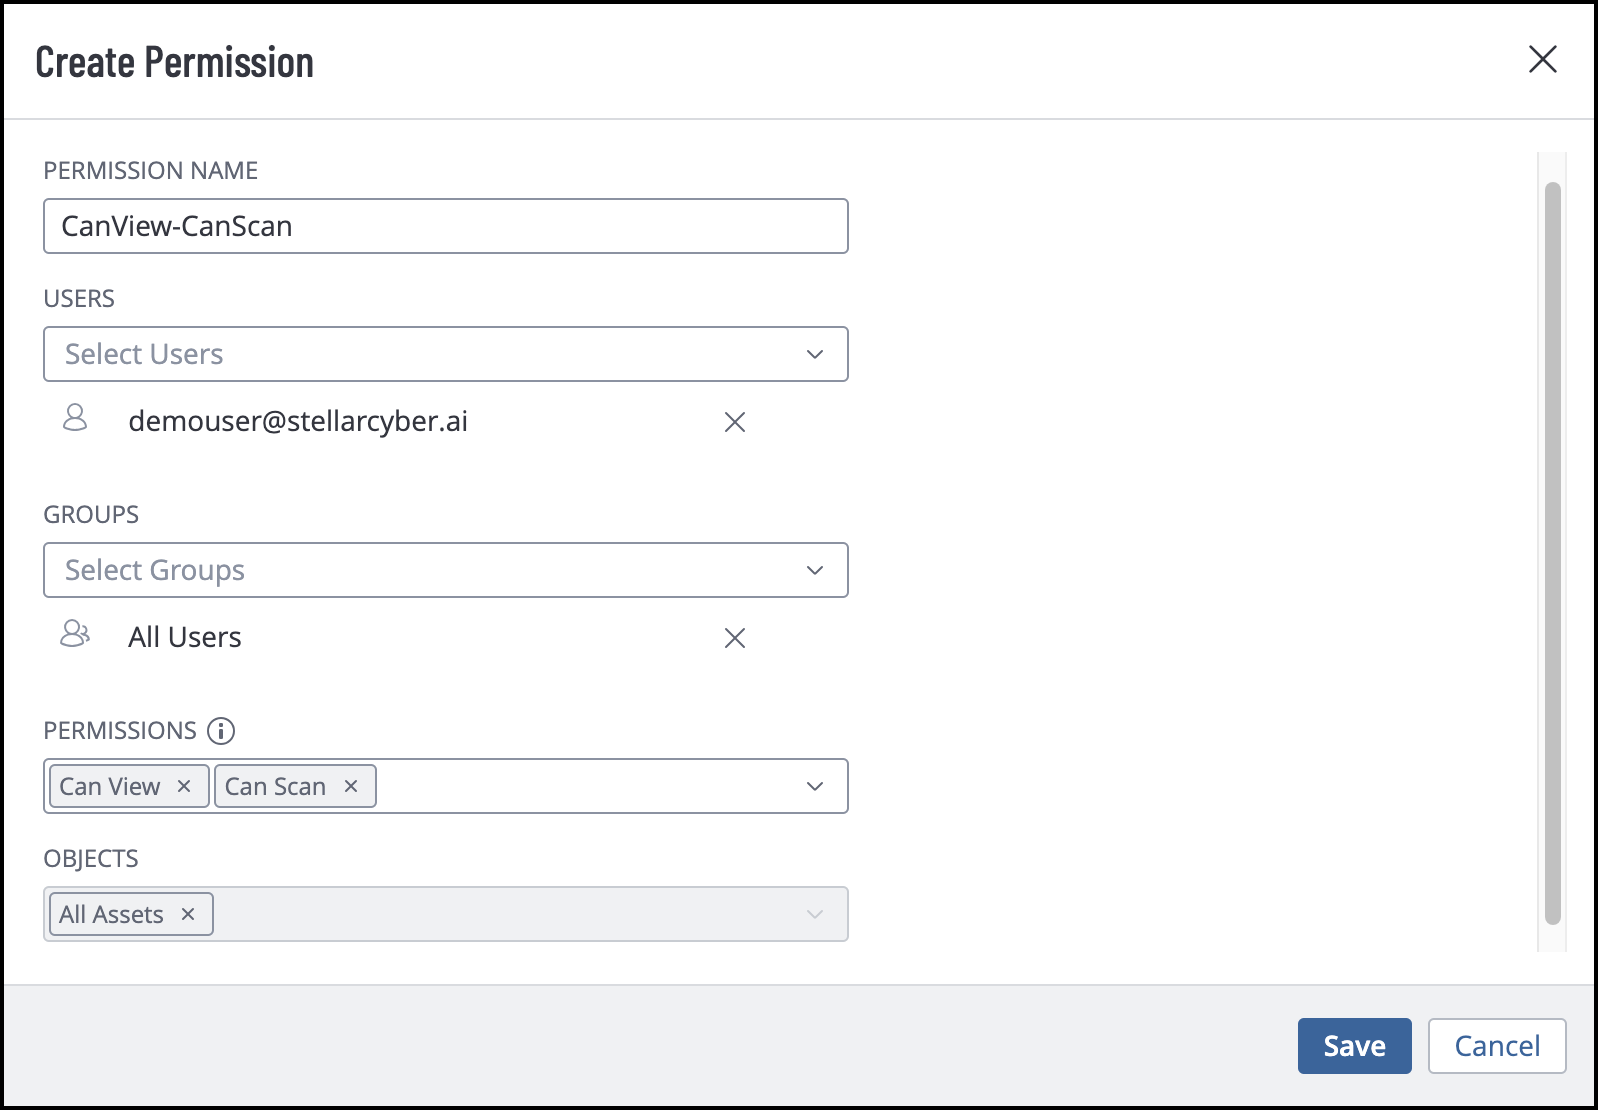Click the user icon beside demouser email
1598x1110 pixels.
[75, 418]
